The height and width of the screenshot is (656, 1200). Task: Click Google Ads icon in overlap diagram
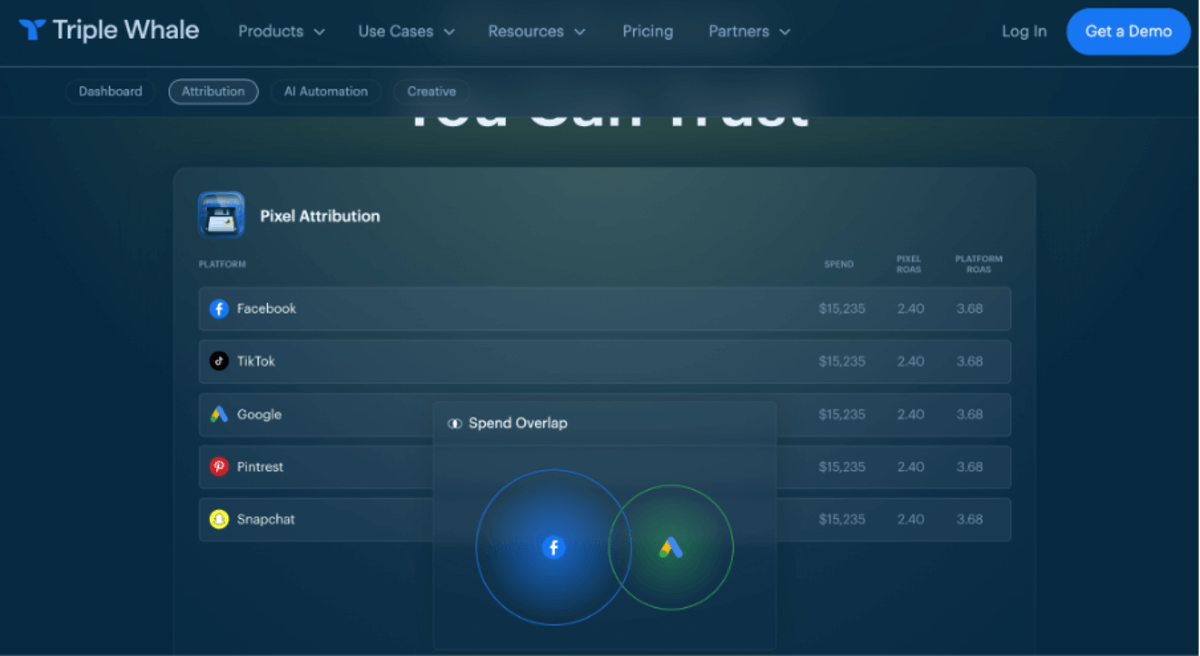[671, 547]
